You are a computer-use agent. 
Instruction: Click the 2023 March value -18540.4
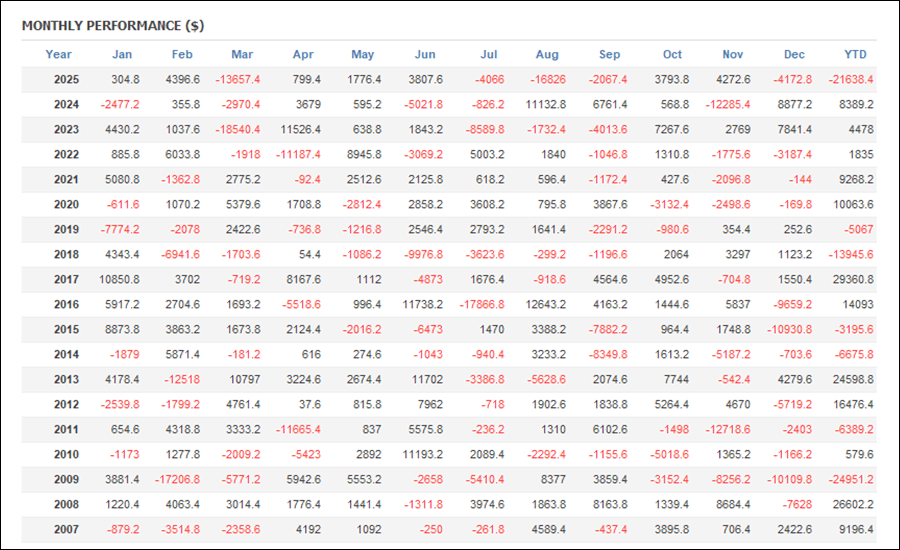pos(235,129)
